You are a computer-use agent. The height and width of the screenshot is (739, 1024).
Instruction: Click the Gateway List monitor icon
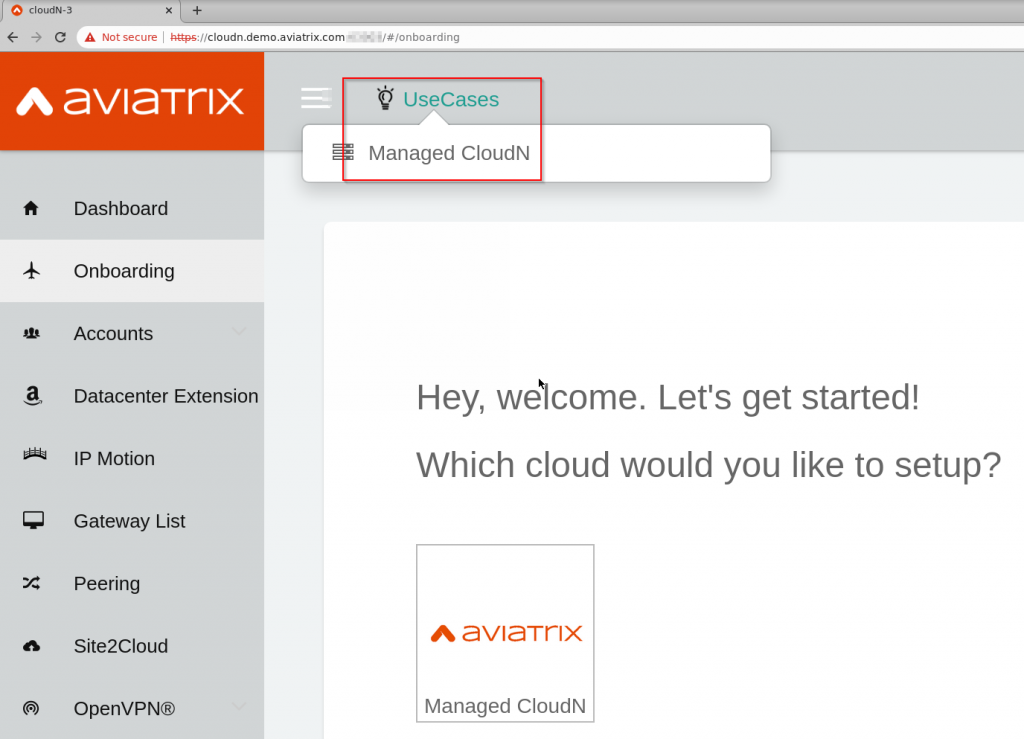[x=33, y=520]
